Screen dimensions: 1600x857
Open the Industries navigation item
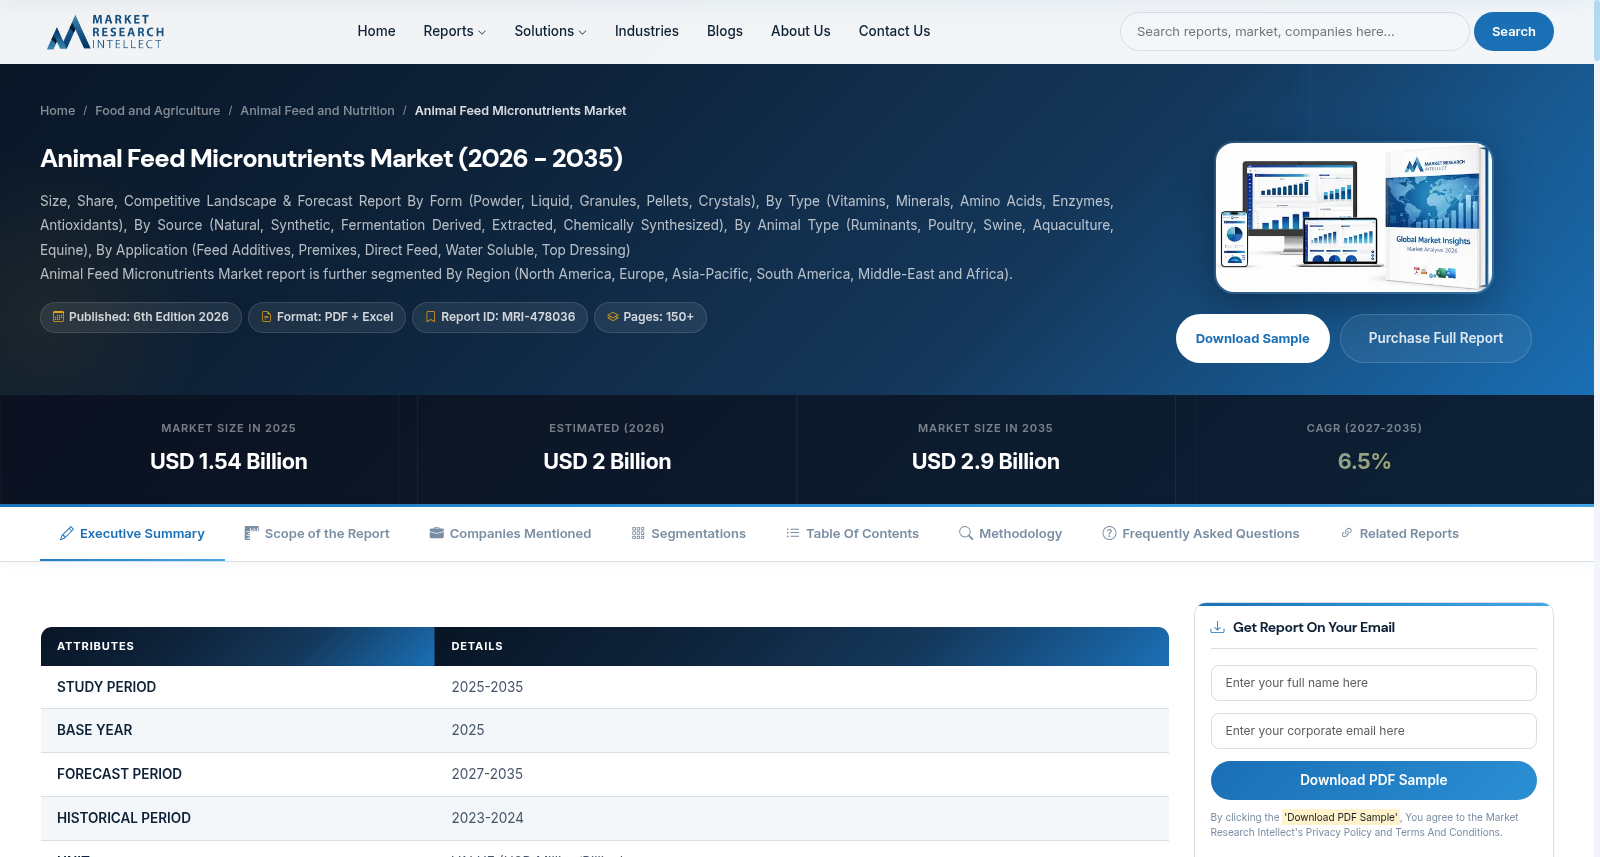pos(646,31)
